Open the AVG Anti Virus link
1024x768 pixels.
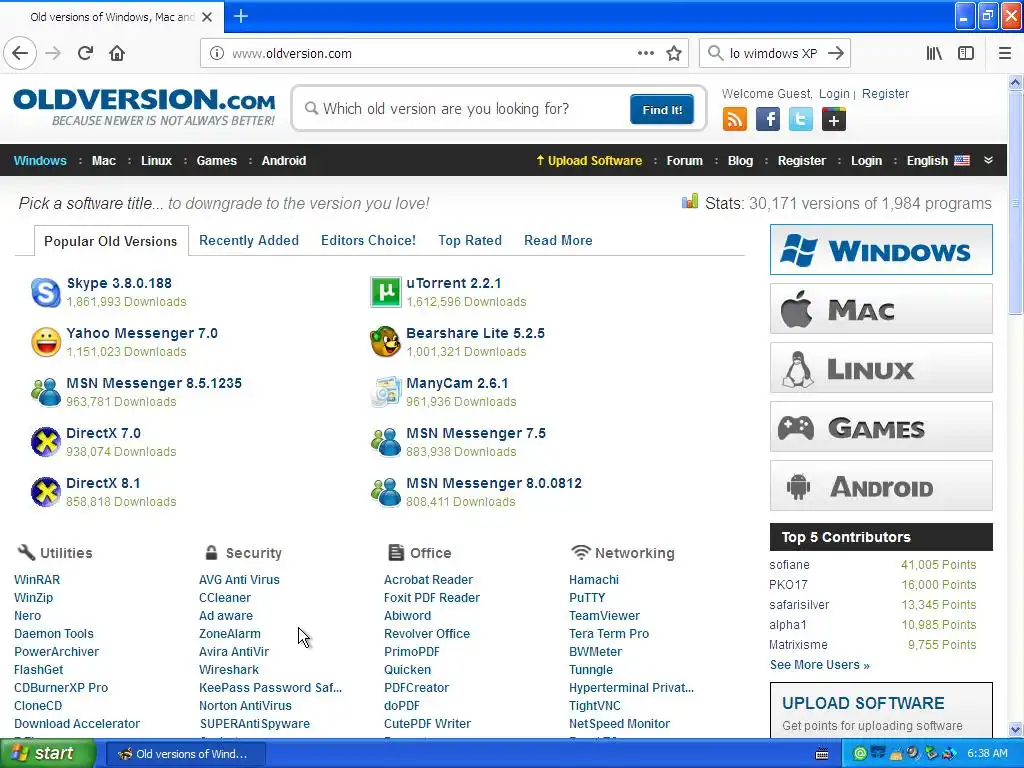click(x=239, y=580)
